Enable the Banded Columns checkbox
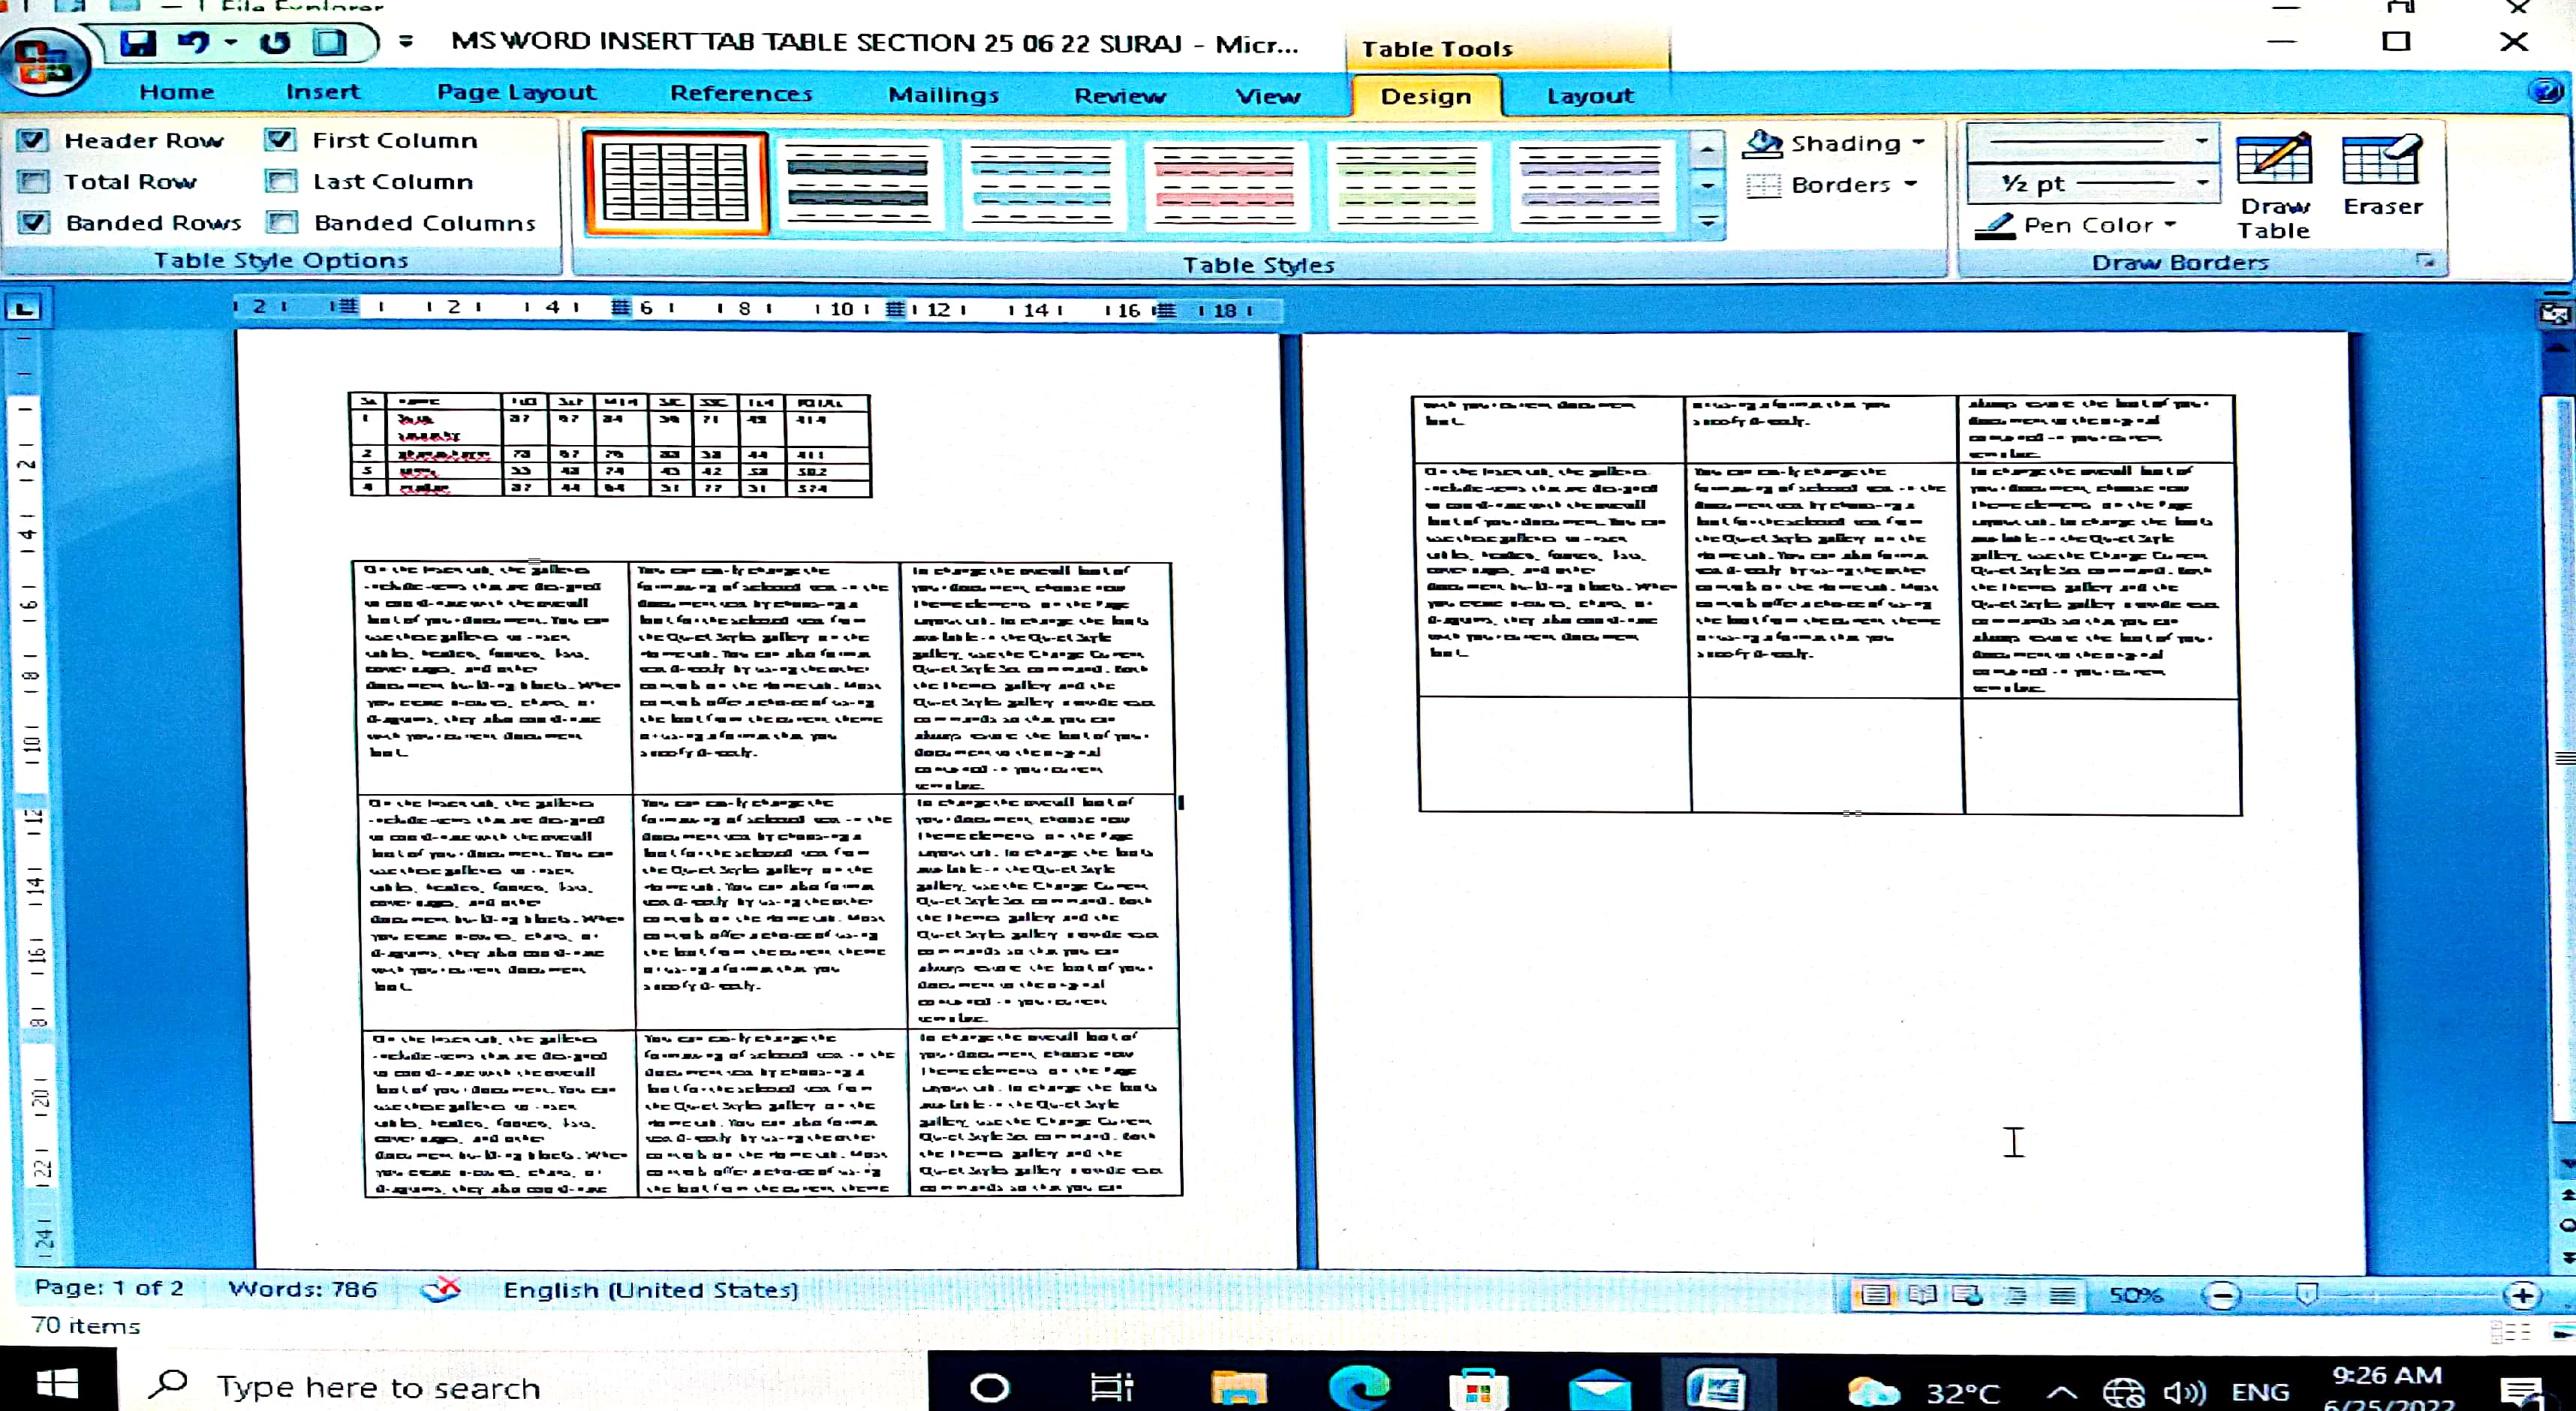 tap(282, 222)
